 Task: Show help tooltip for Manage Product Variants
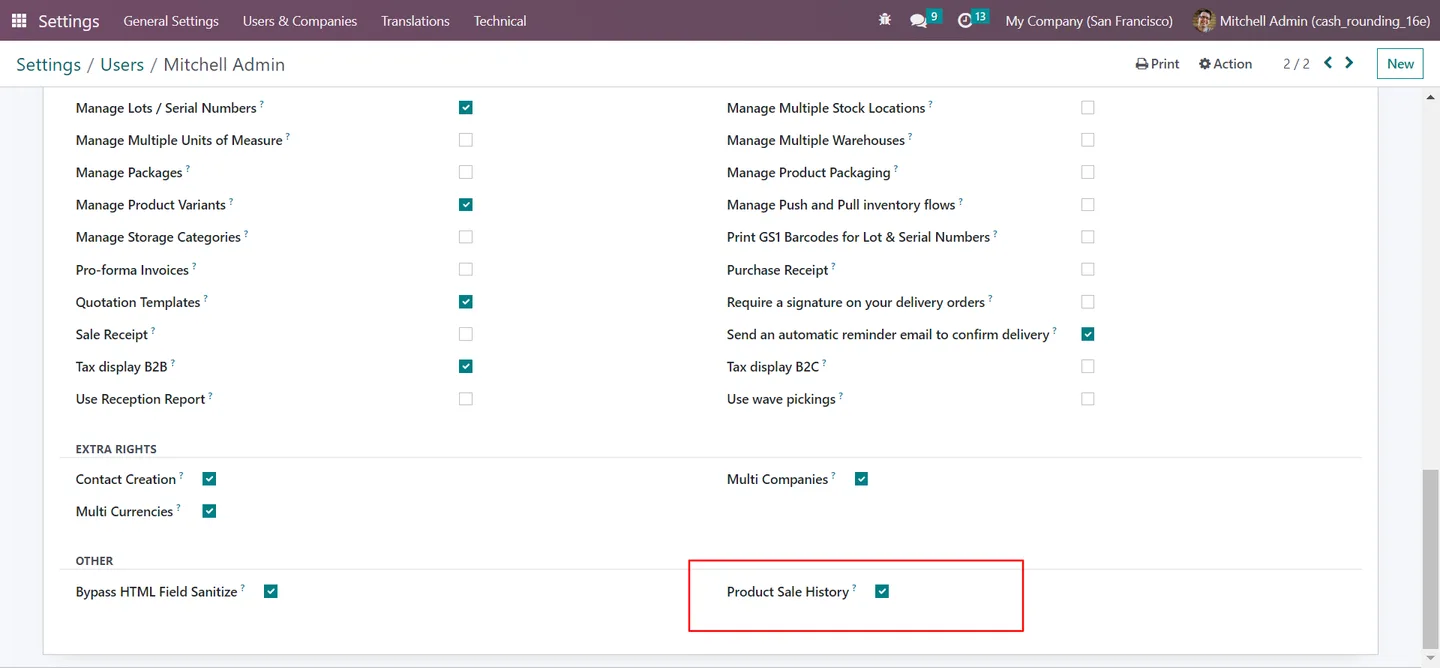point(231,201)
